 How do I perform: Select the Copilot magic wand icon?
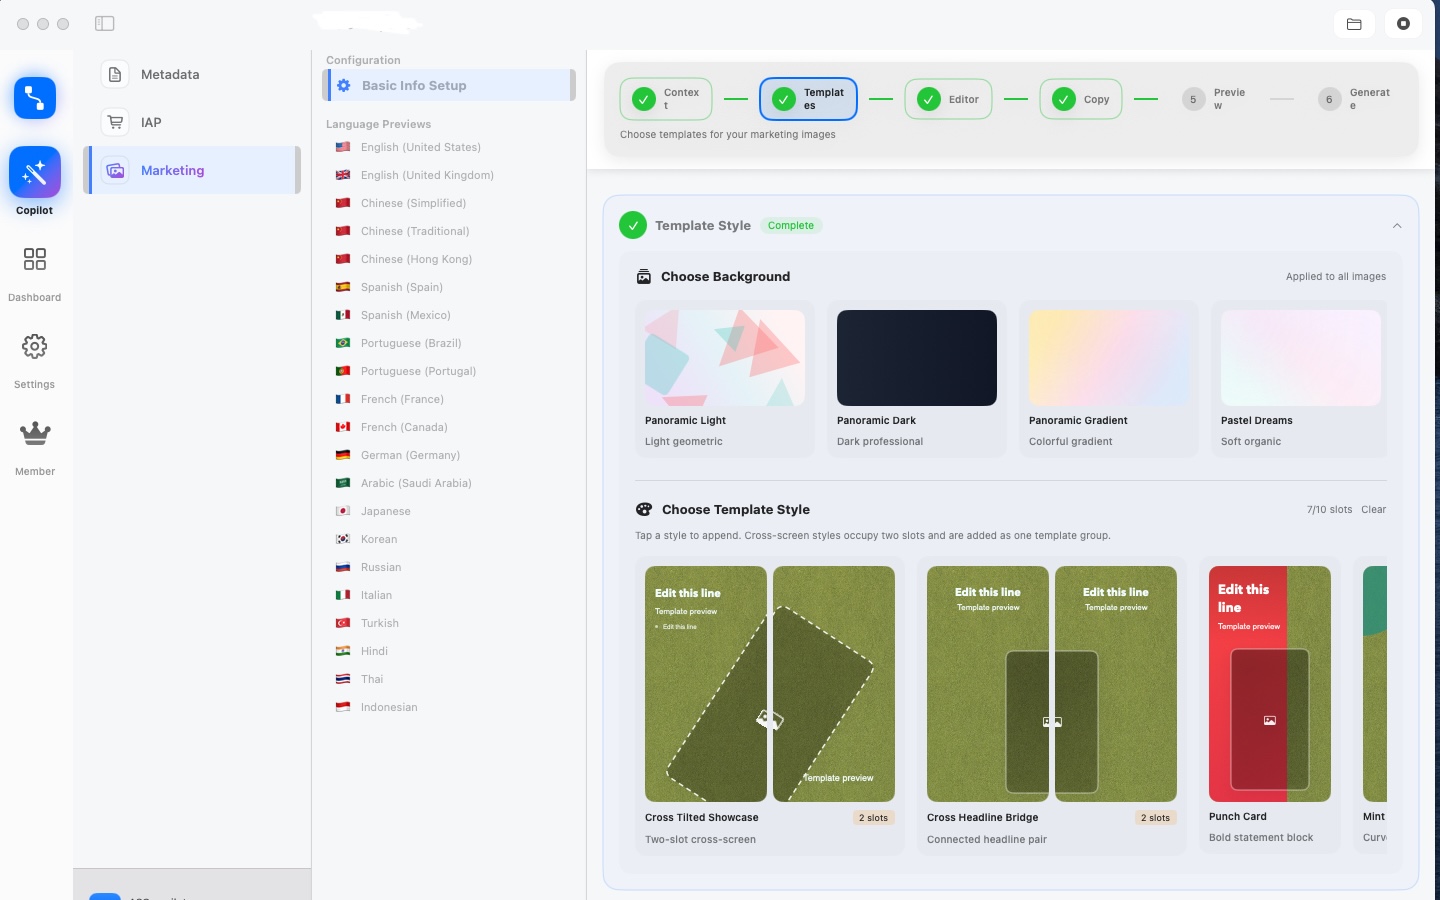point(34,171)
